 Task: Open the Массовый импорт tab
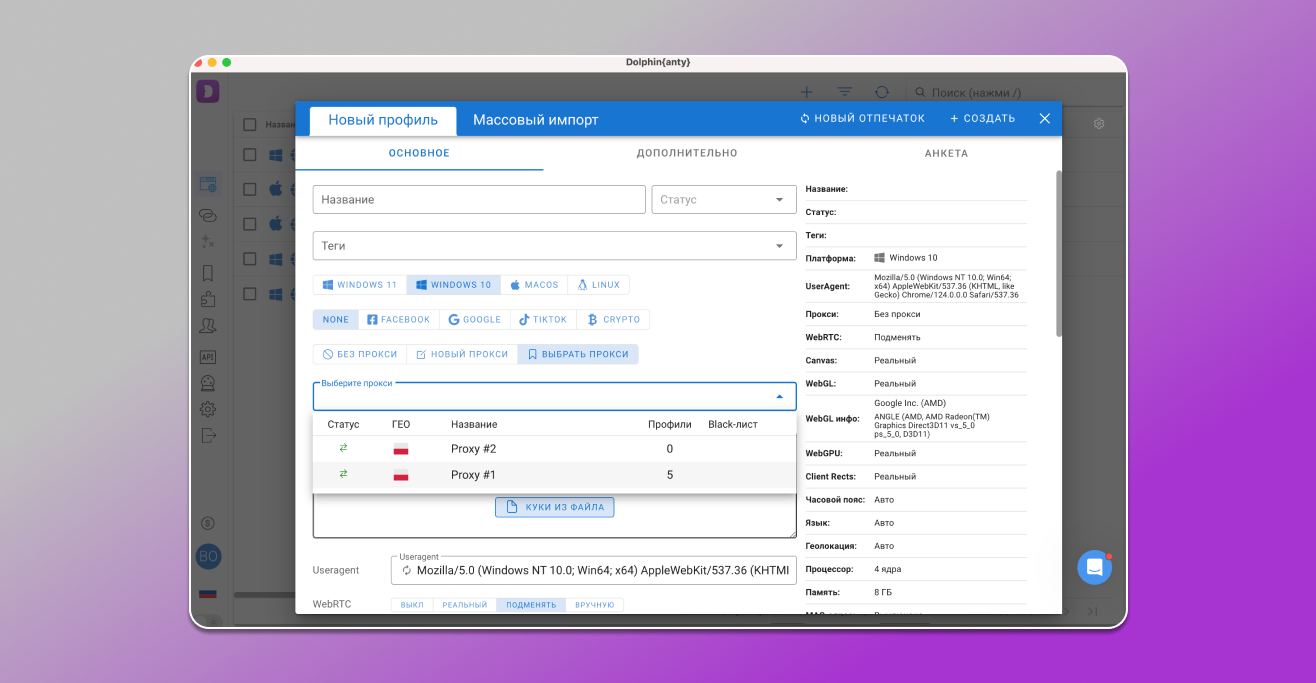click(x=535, y=120)
